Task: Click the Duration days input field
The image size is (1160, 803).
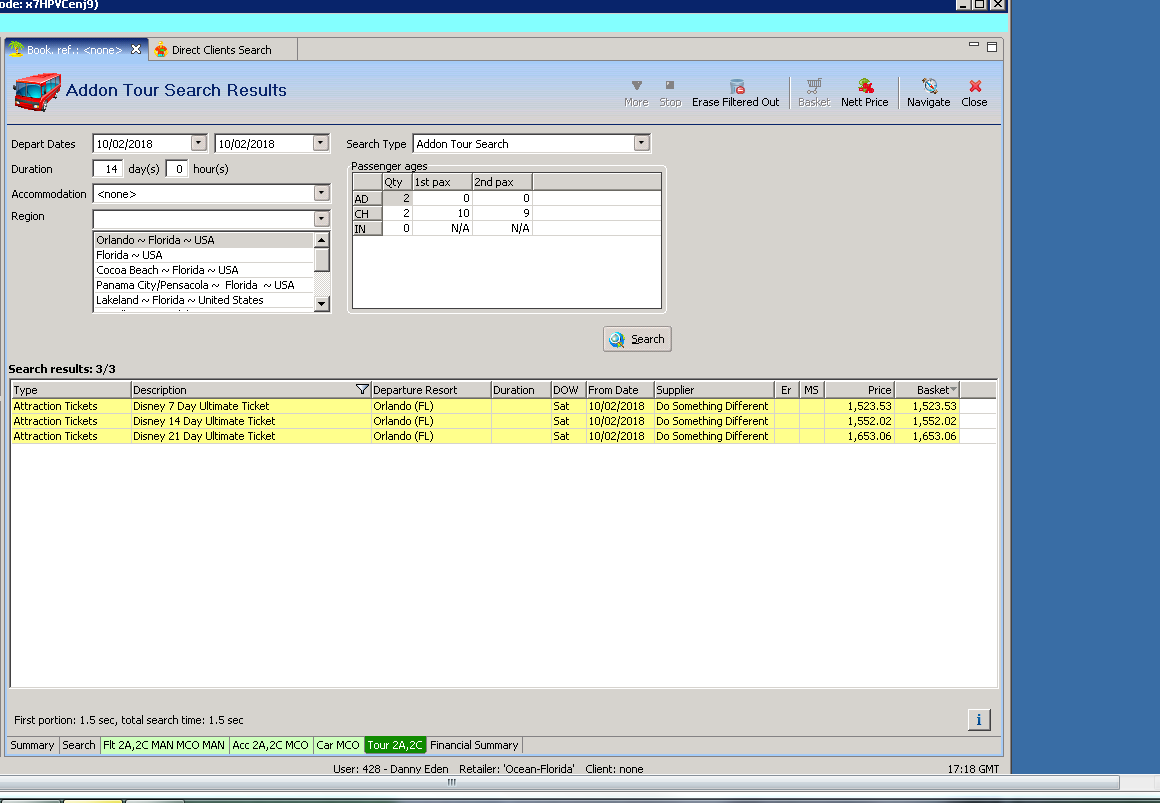Action: pos(108,169)
